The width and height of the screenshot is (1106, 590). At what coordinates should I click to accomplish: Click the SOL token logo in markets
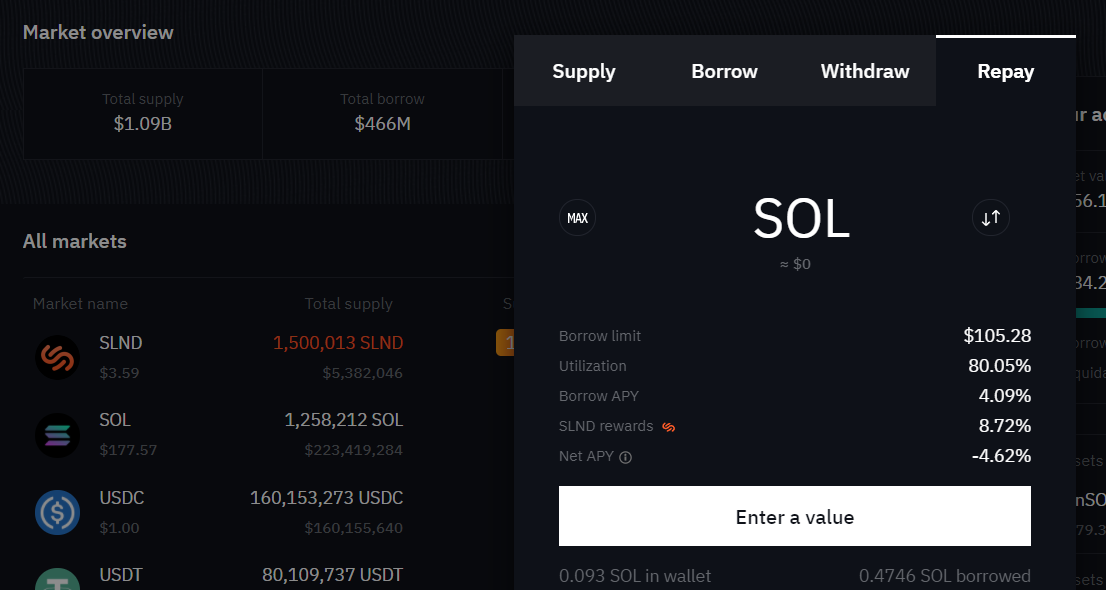[57, 435]
